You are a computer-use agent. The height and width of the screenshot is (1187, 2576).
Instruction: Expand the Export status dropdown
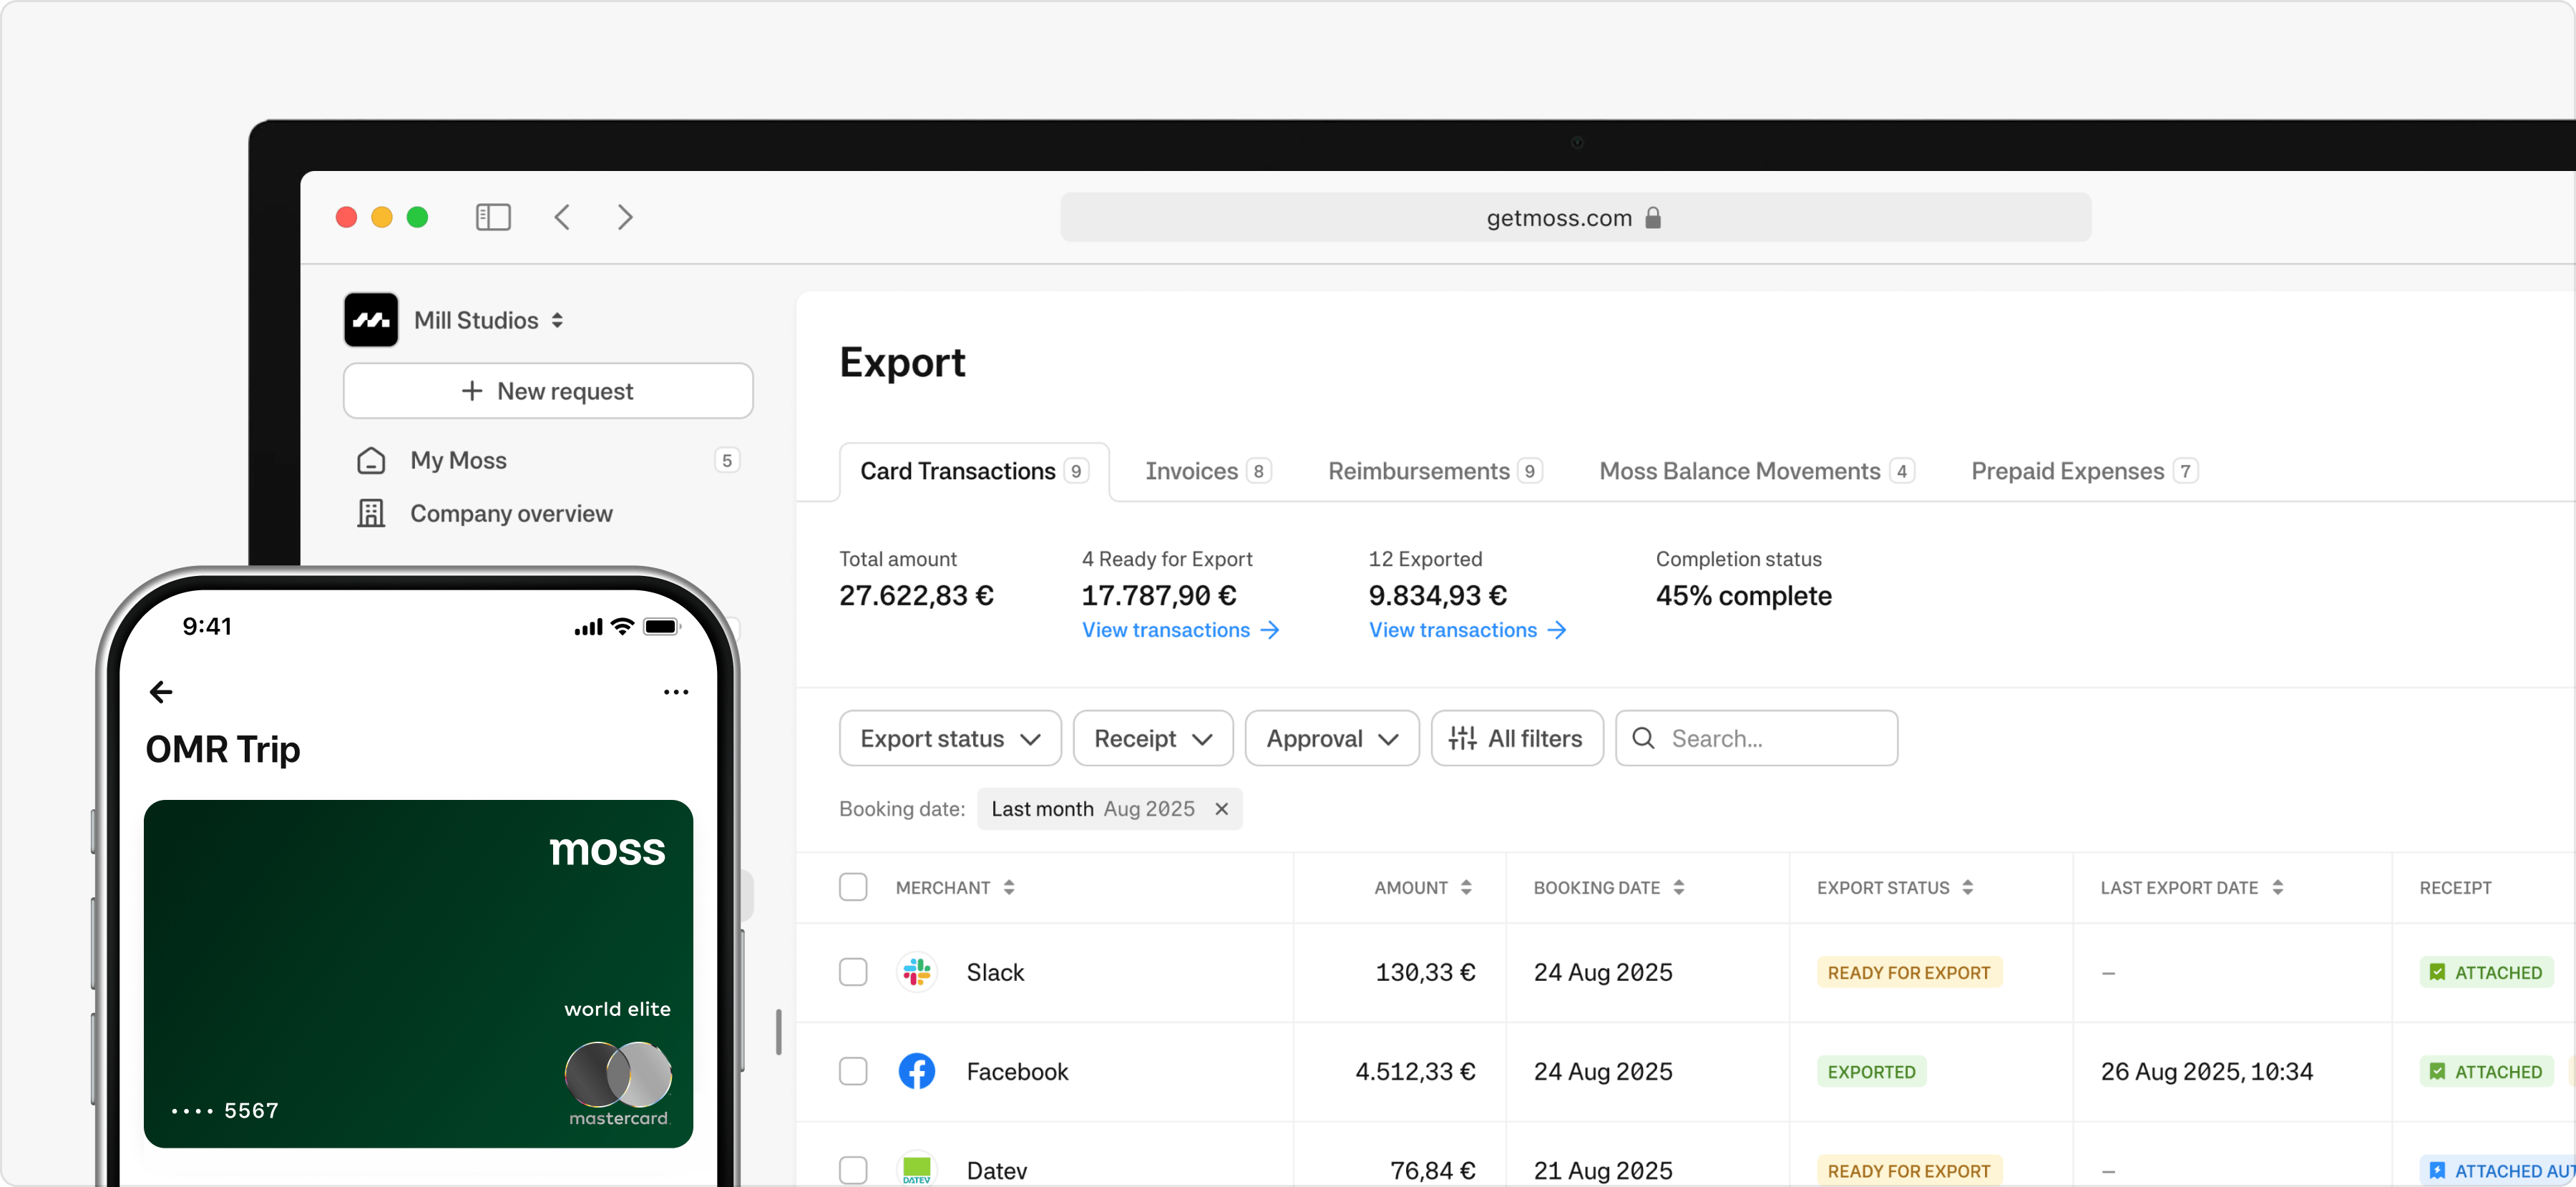[x=950, y=738]
